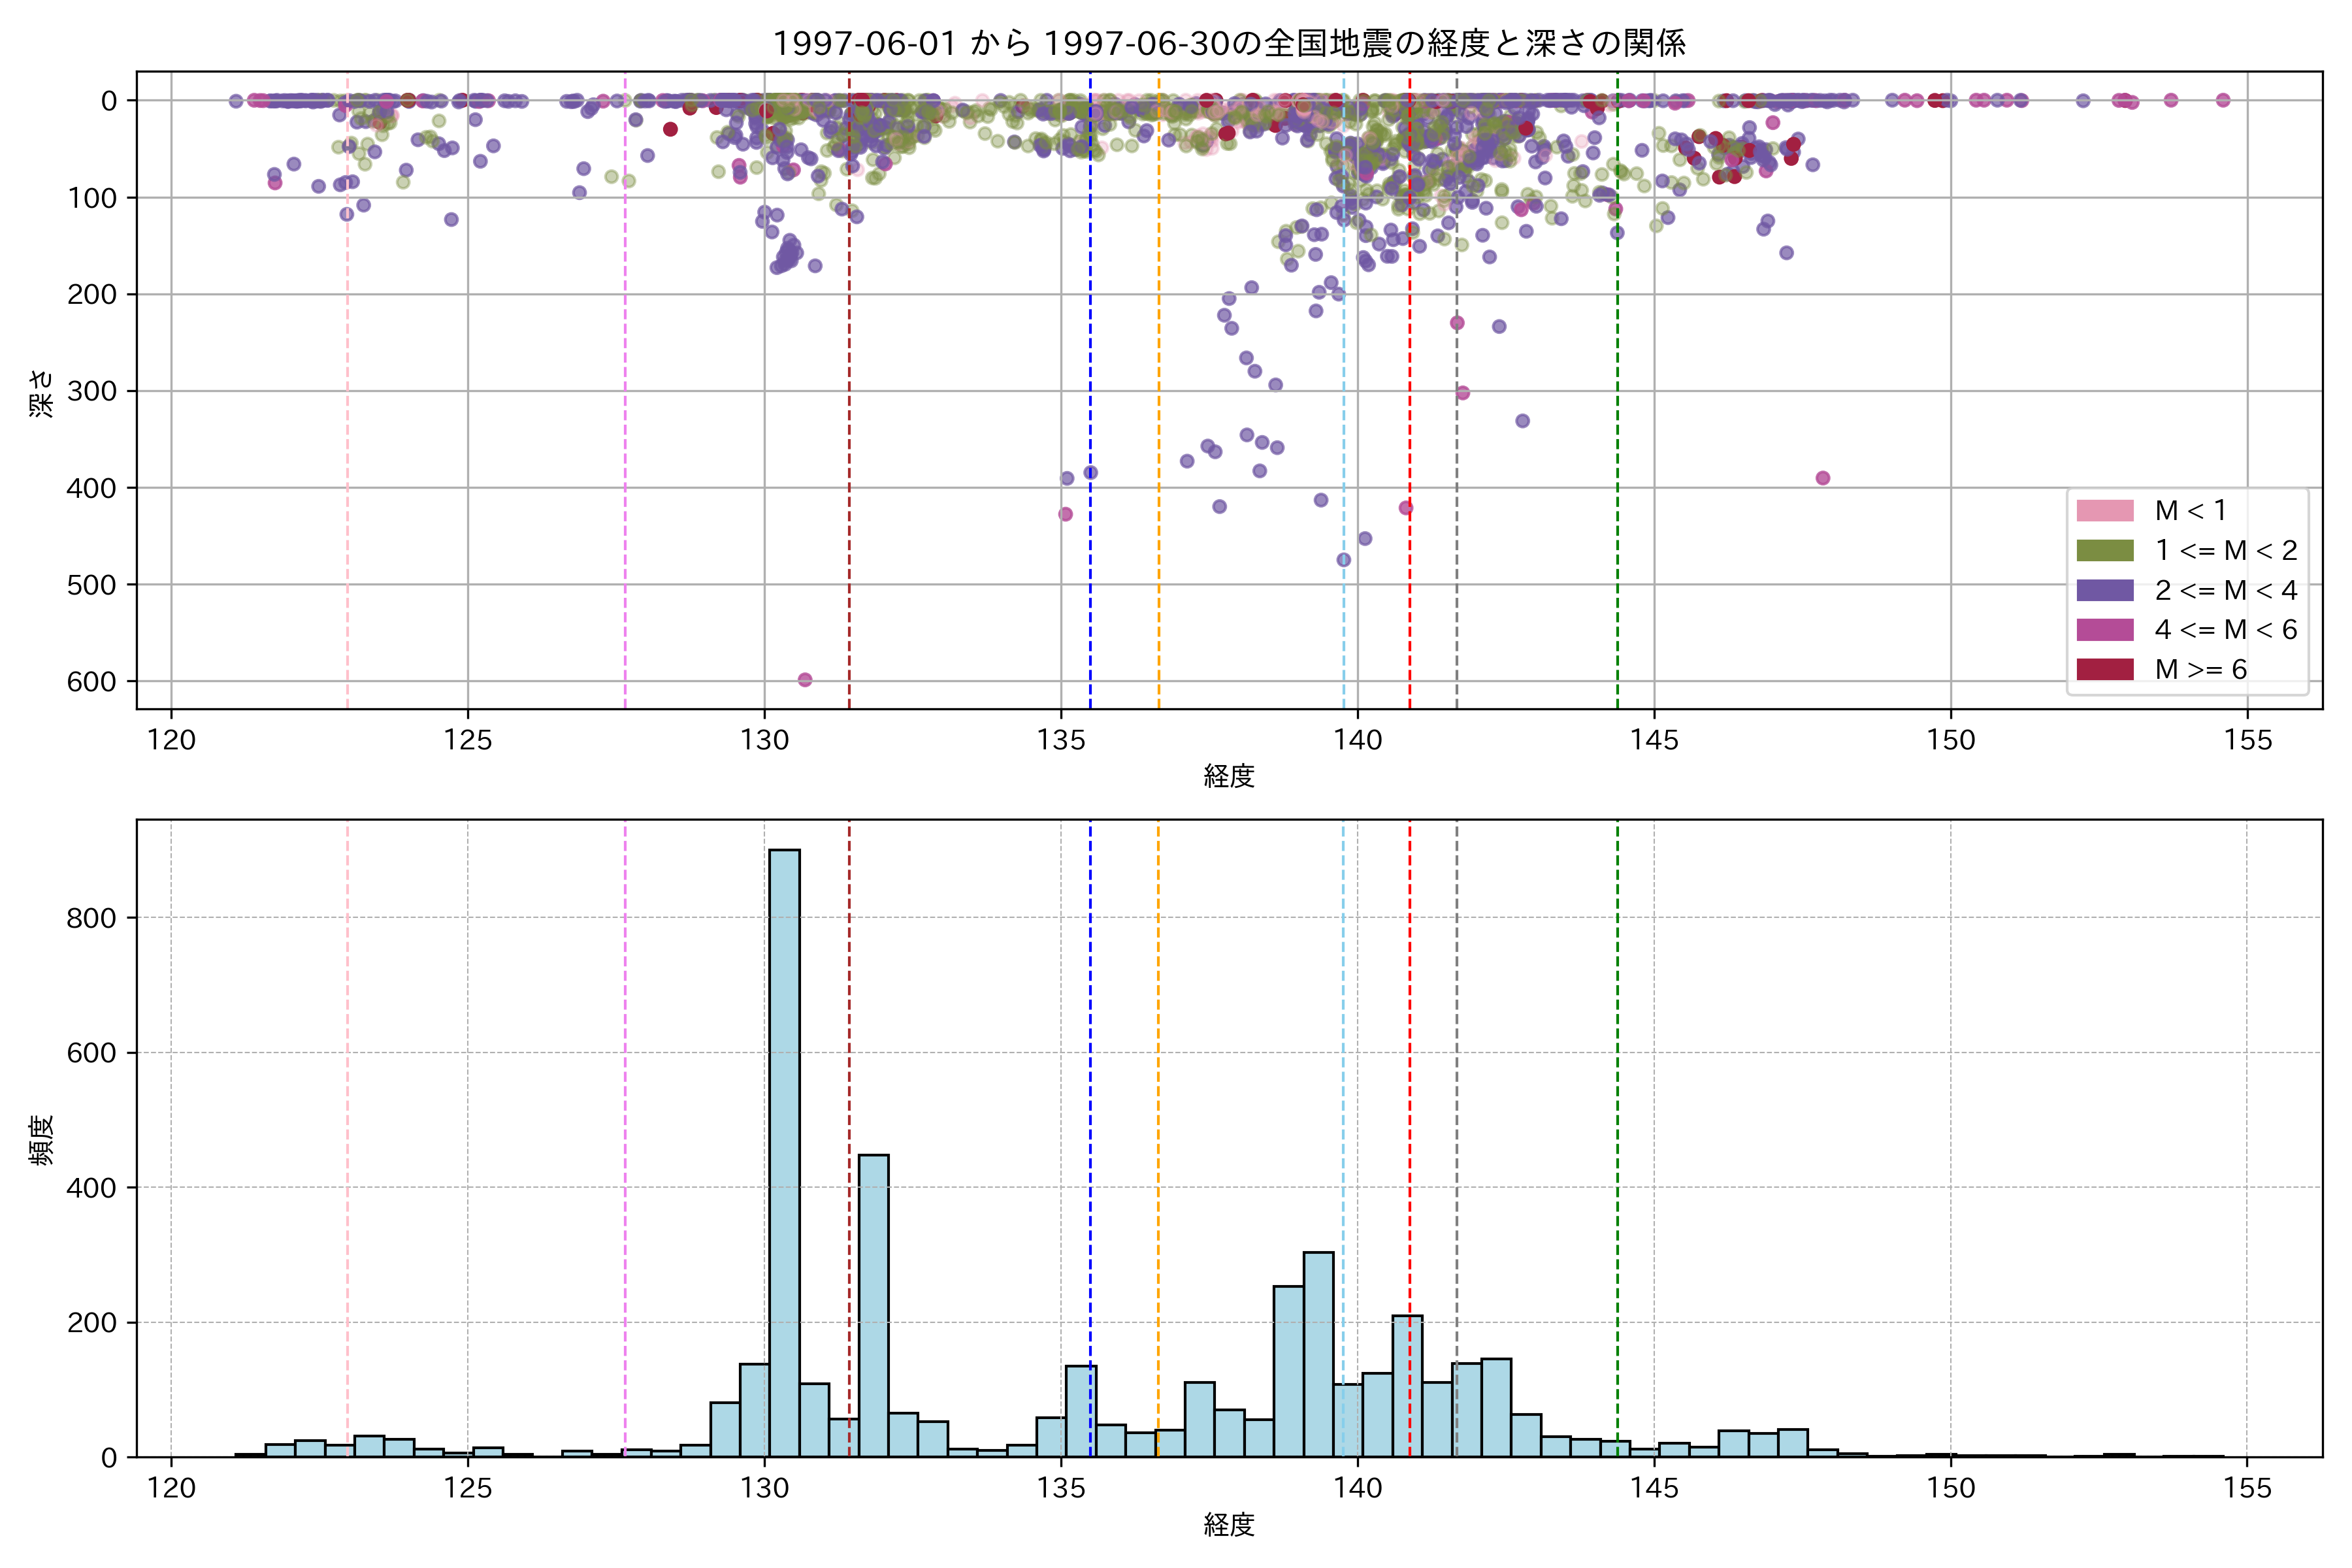
Task: Click the chart title text at top
Action: [x=1229, y=43]
